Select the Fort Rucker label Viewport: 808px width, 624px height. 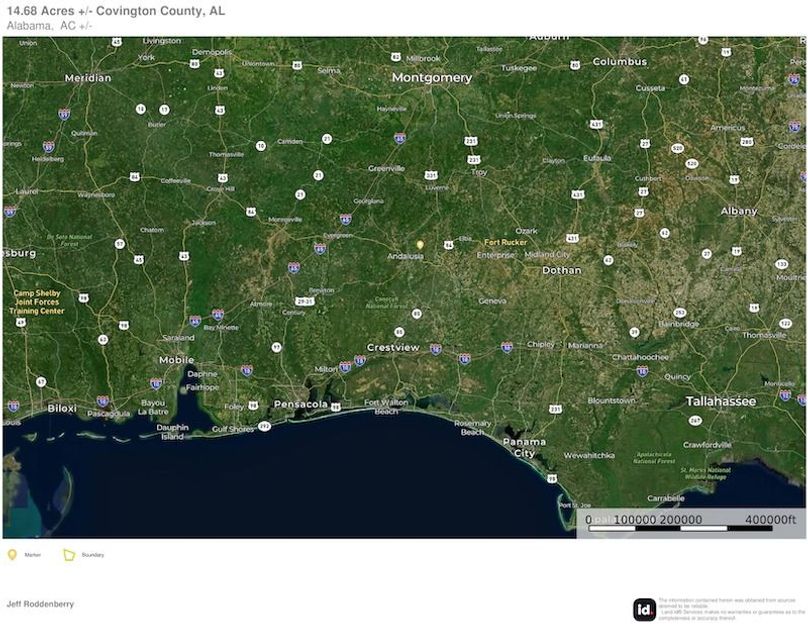click(x=505, y=240)
